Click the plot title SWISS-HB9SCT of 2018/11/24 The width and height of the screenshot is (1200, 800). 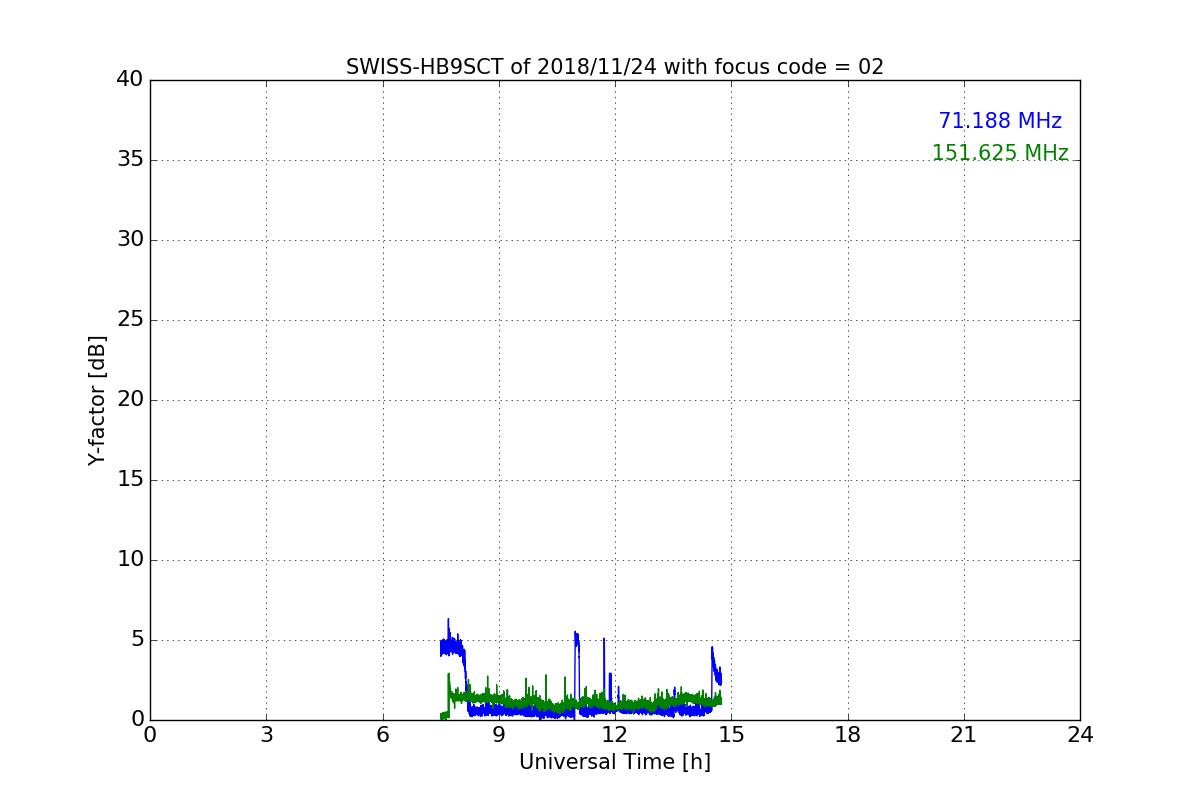point(615,67)
